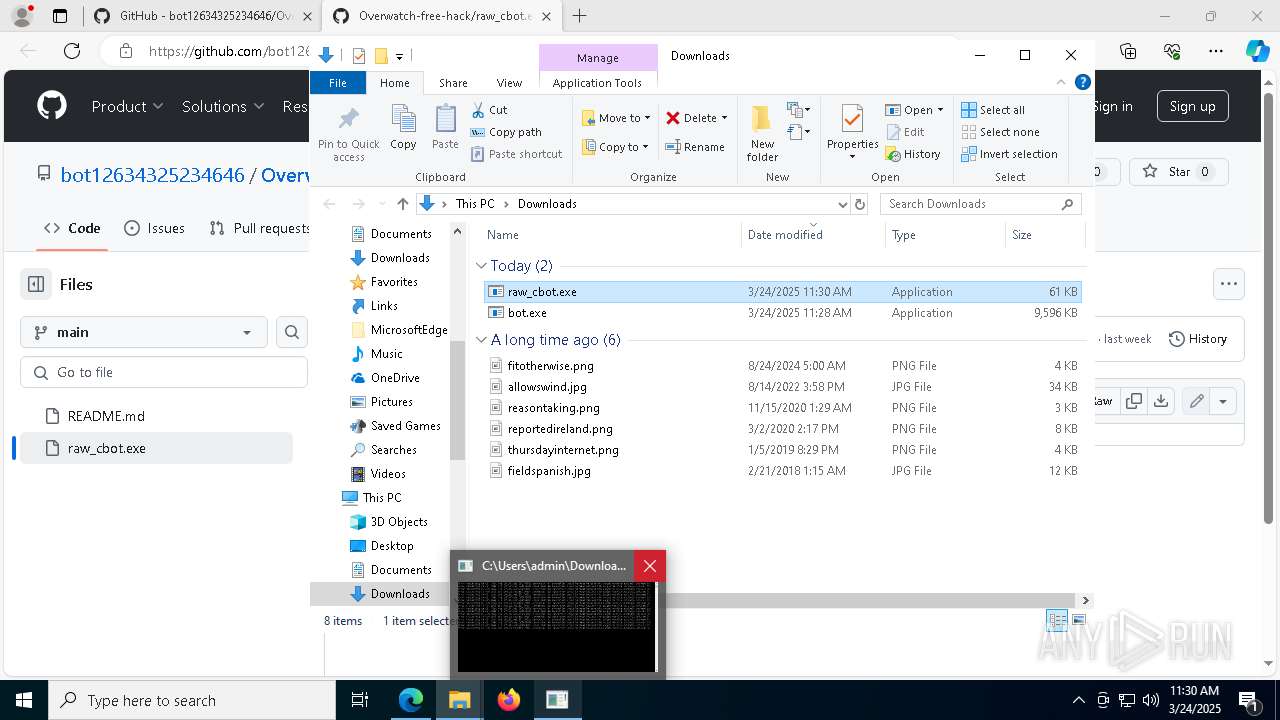This screenshot has height=720, width=1280.
Task: Switch to large icons view
Action: tap(1078, 621)
